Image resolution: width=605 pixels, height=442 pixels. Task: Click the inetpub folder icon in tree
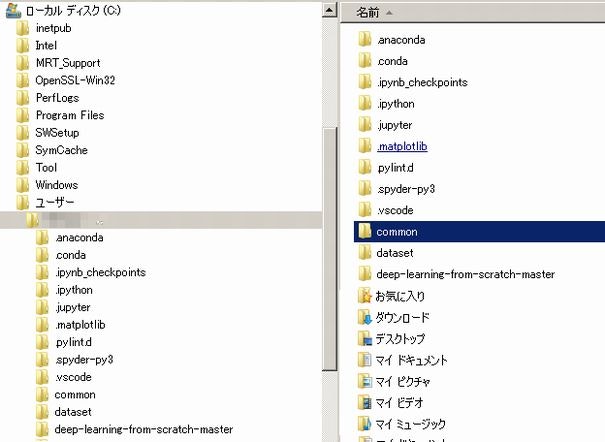(x=23, y=28)
